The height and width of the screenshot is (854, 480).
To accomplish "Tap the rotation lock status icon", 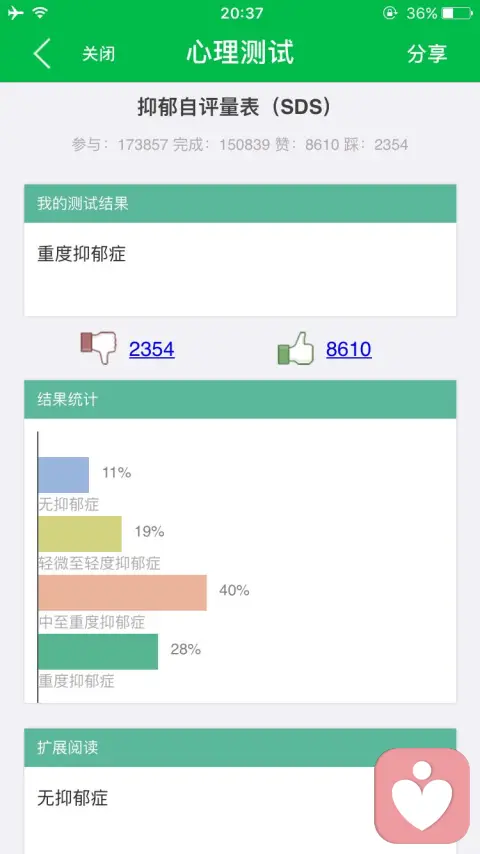I will [390, 13].
